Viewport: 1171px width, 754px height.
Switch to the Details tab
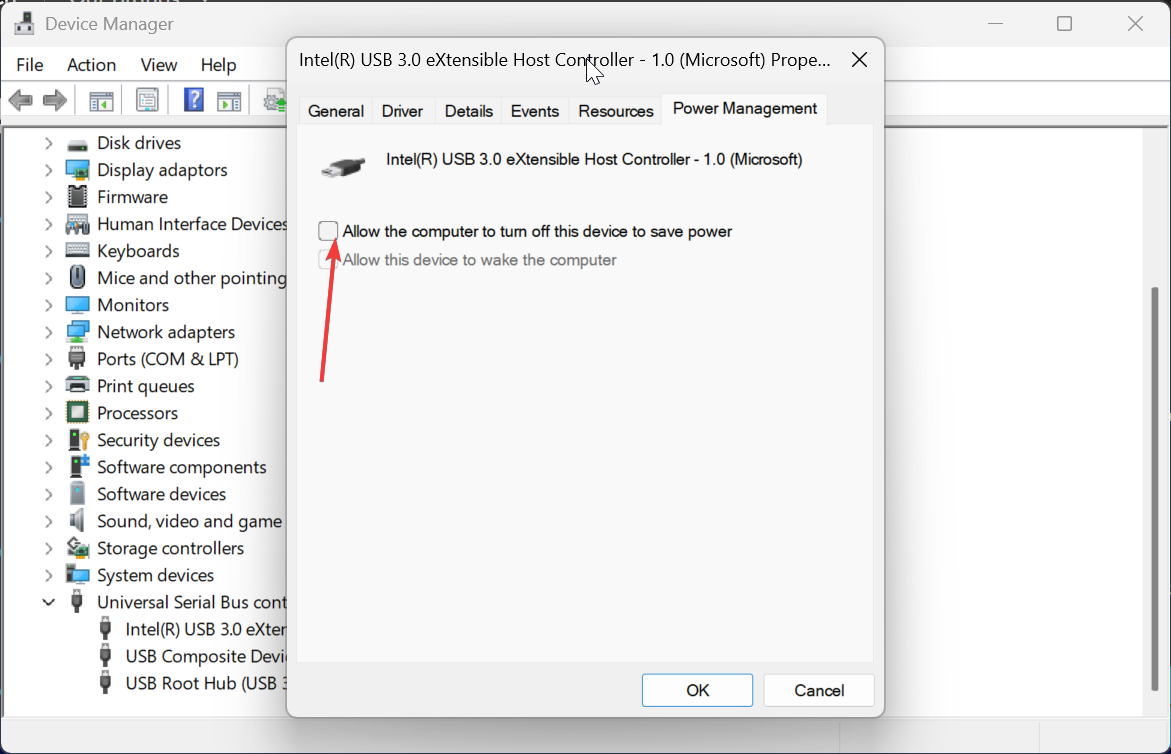click(468, 111)
